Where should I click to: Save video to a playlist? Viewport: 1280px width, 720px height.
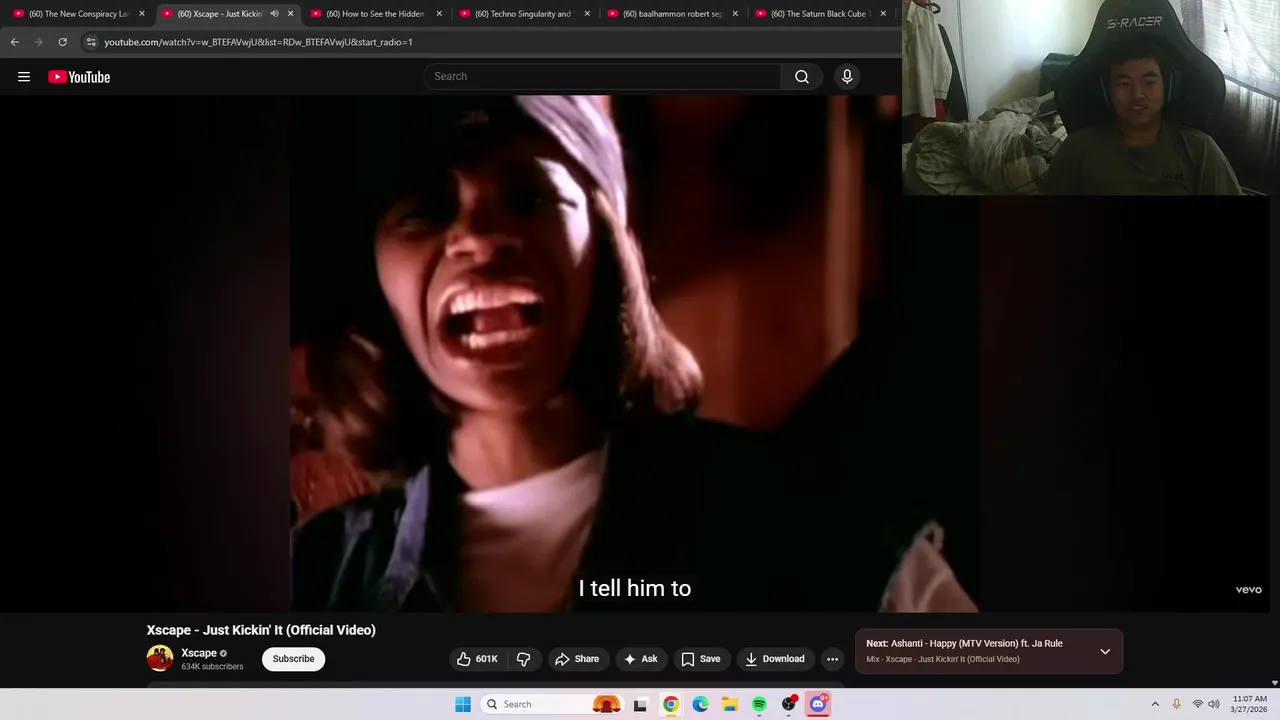(x=701, y=659)
